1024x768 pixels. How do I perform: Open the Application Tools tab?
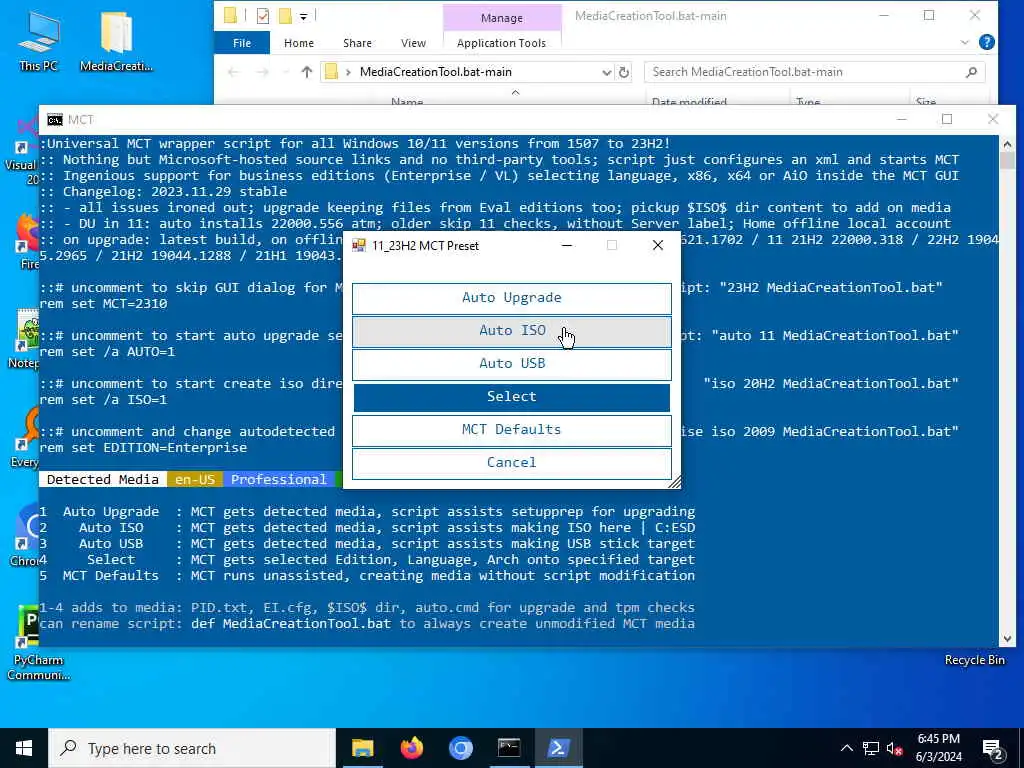click(501, 43)
